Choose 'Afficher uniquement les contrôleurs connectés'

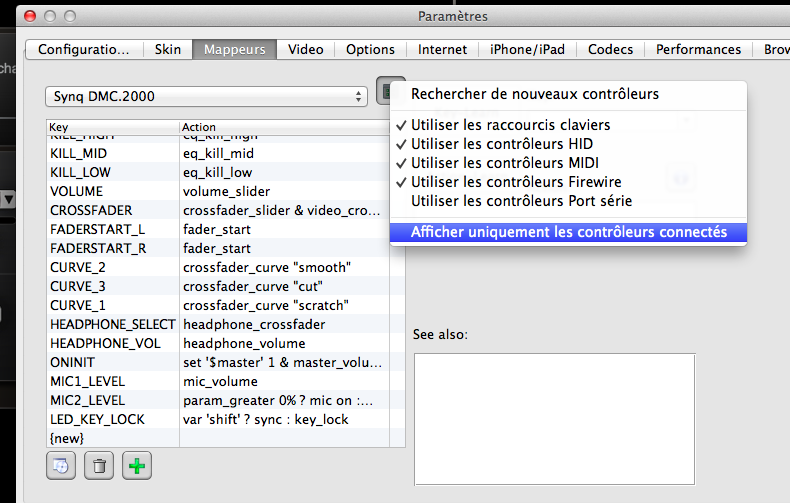[568, 232]
